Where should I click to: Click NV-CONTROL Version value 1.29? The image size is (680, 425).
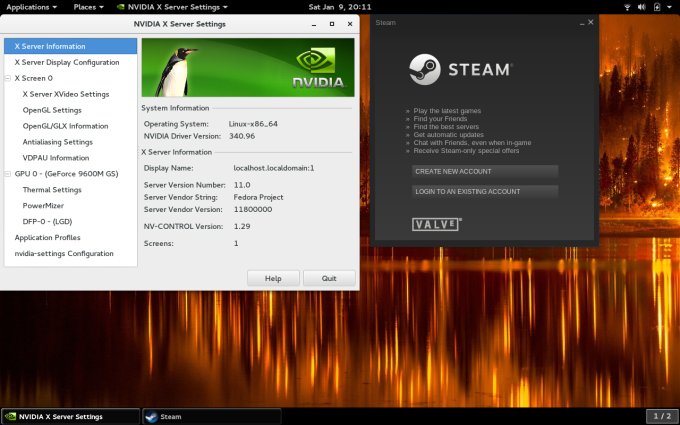point(242,226)
